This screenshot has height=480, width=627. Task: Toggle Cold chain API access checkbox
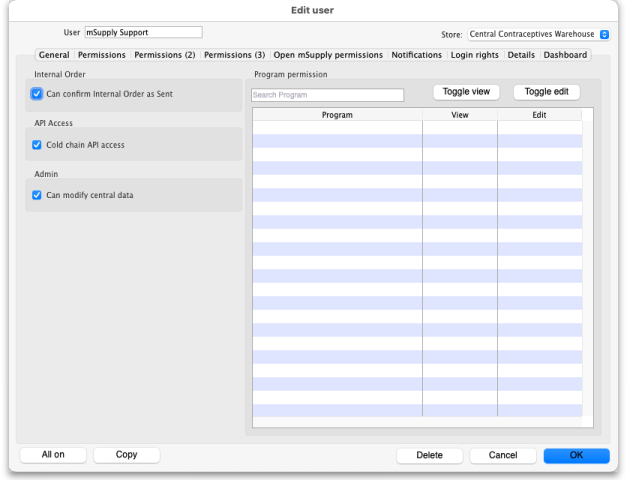coord(37,145)
